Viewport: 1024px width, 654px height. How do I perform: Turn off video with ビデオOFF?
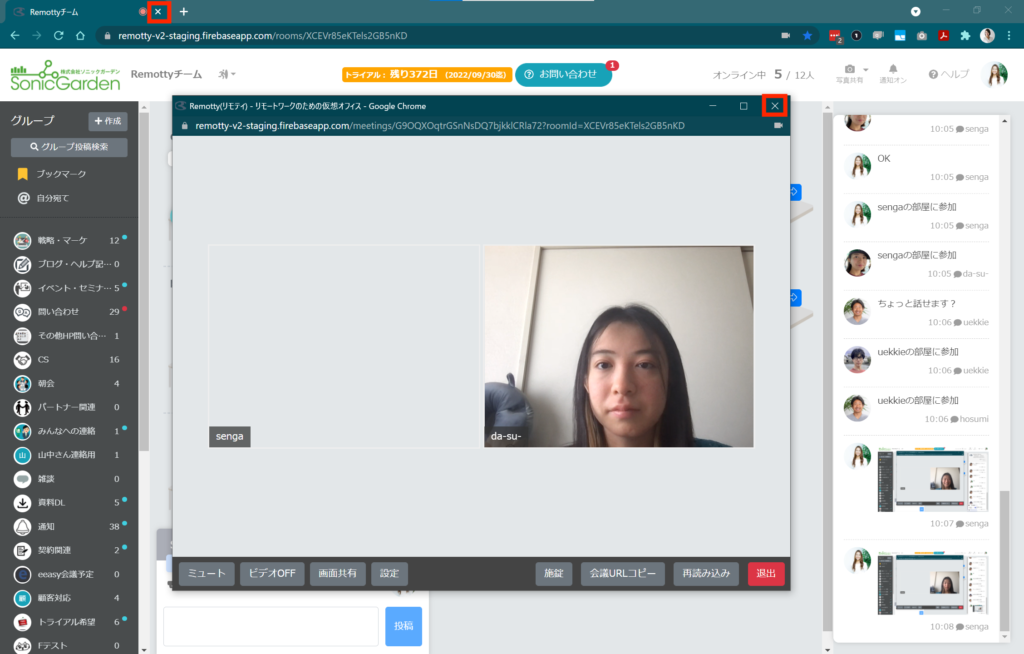click(272, 574)
